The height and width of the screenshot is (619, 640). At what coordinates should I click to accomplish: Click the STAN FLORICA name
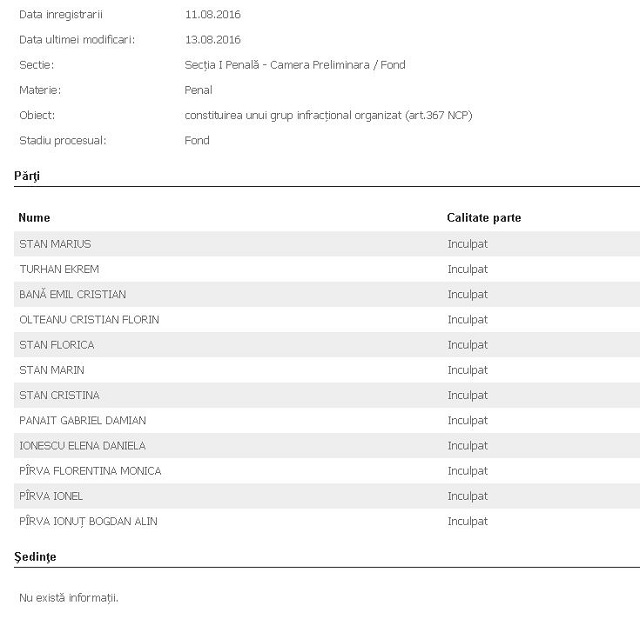56,345
